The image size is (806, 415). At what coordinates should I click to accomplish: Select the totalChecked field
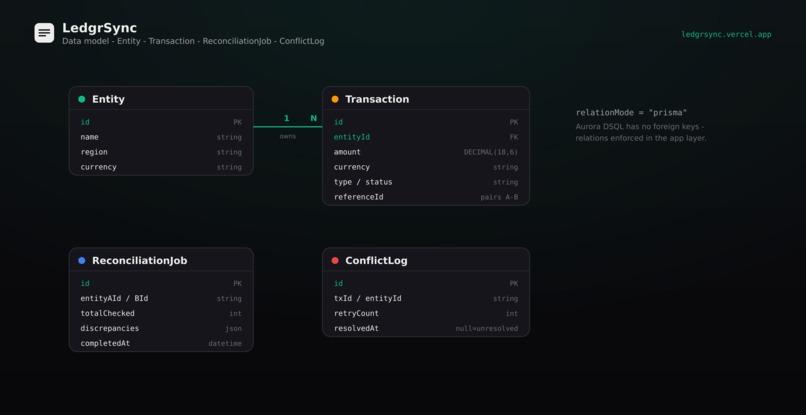[x=161, y=313]
